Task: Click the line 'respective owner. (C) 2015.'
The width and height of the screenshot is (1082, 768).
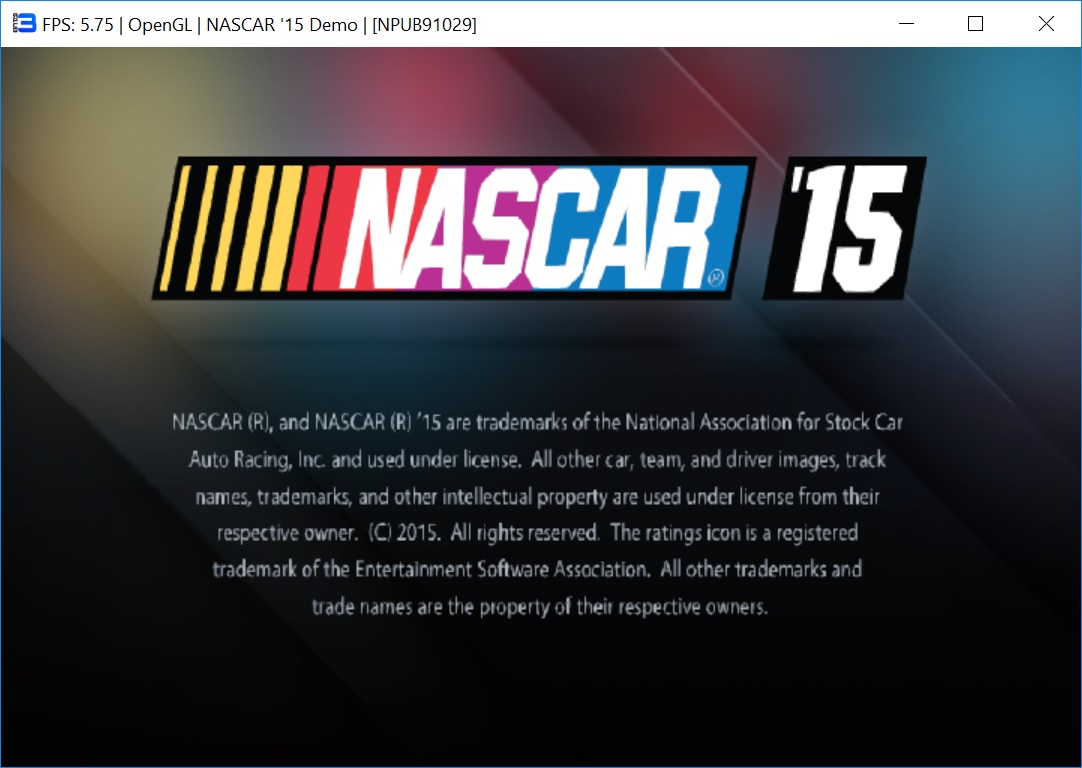Action: tap(538, 533)
